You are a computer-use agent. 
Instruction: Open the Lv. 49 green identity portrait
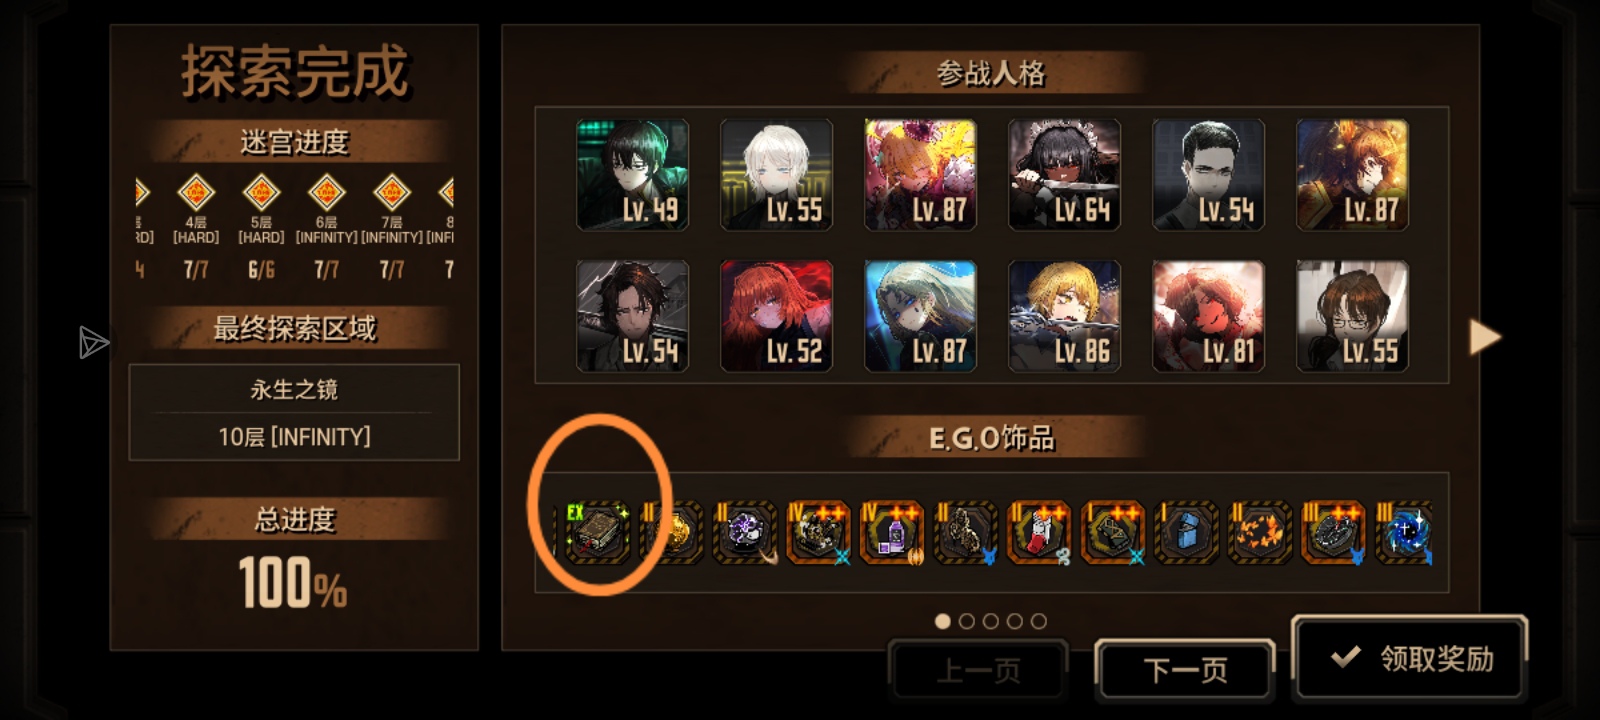(x=633, y=175)
